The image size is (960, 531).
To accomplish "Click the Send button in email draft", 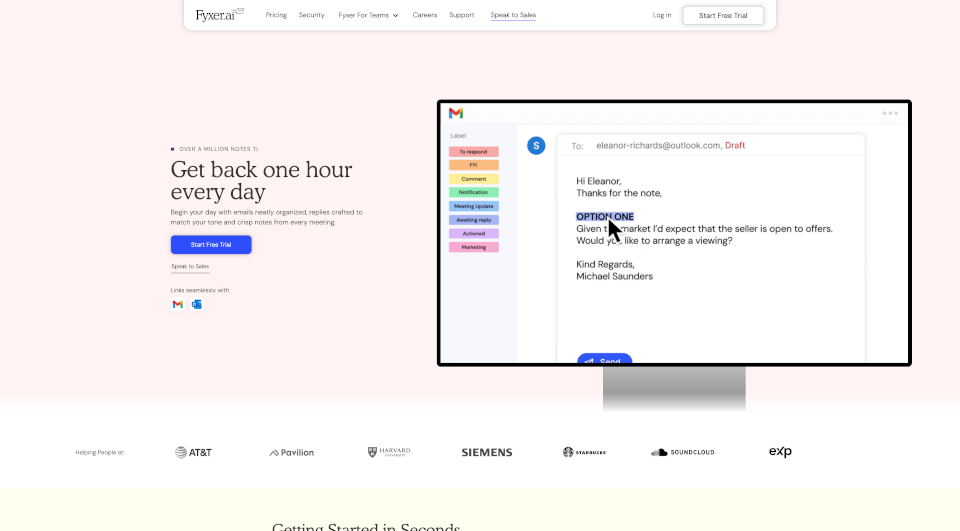I will click(x=604, y=358).
